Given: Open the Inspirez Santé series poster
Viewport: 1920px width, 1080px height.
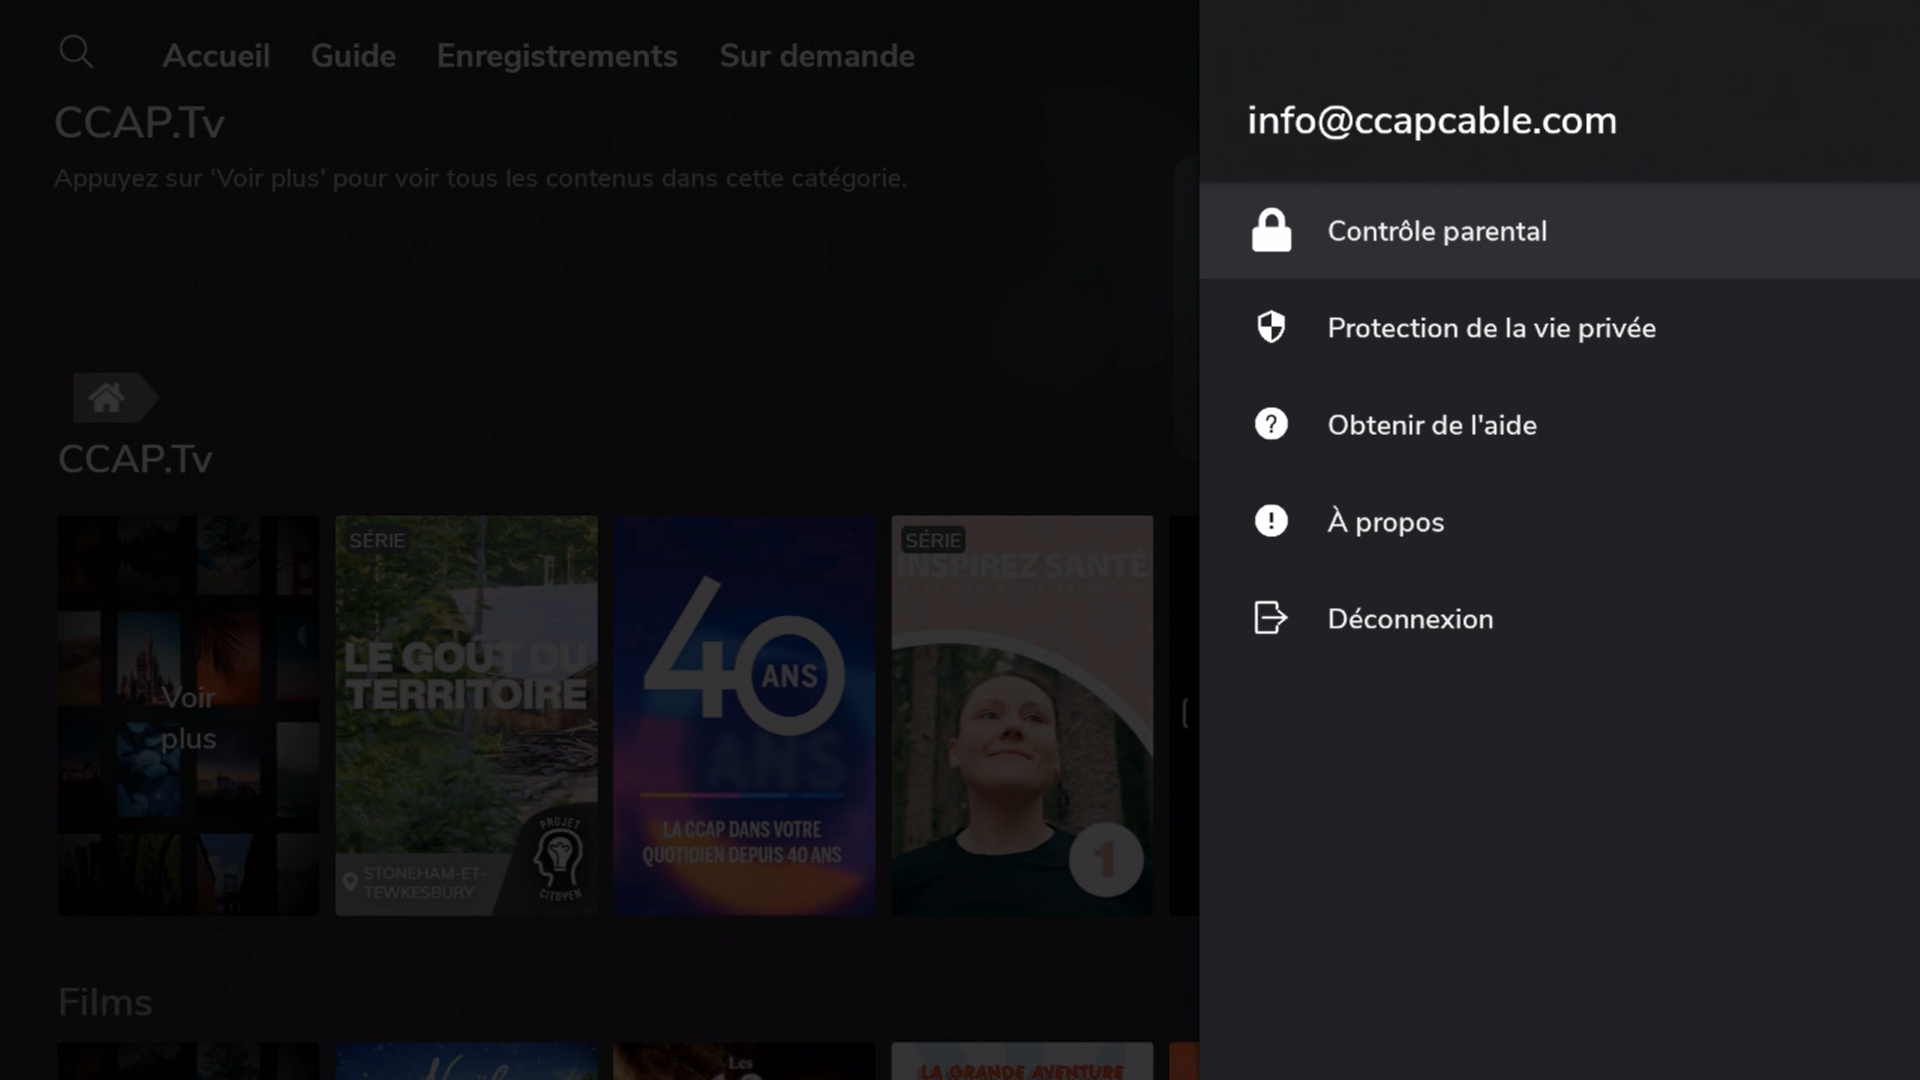Looking at the screenshot, I should click(x=1022, y=716).
